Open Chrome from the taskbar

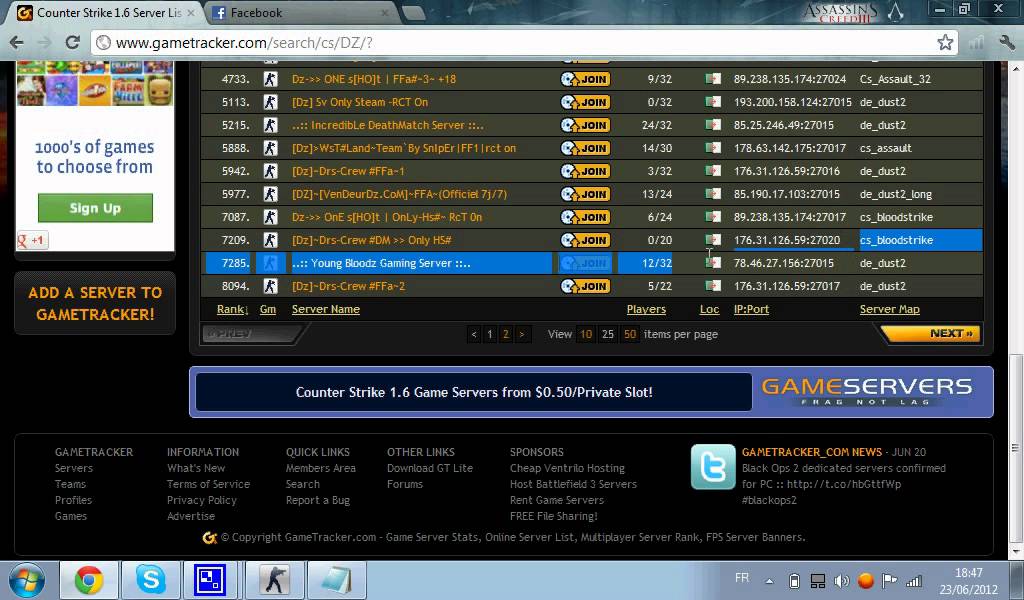coord(89,580)
